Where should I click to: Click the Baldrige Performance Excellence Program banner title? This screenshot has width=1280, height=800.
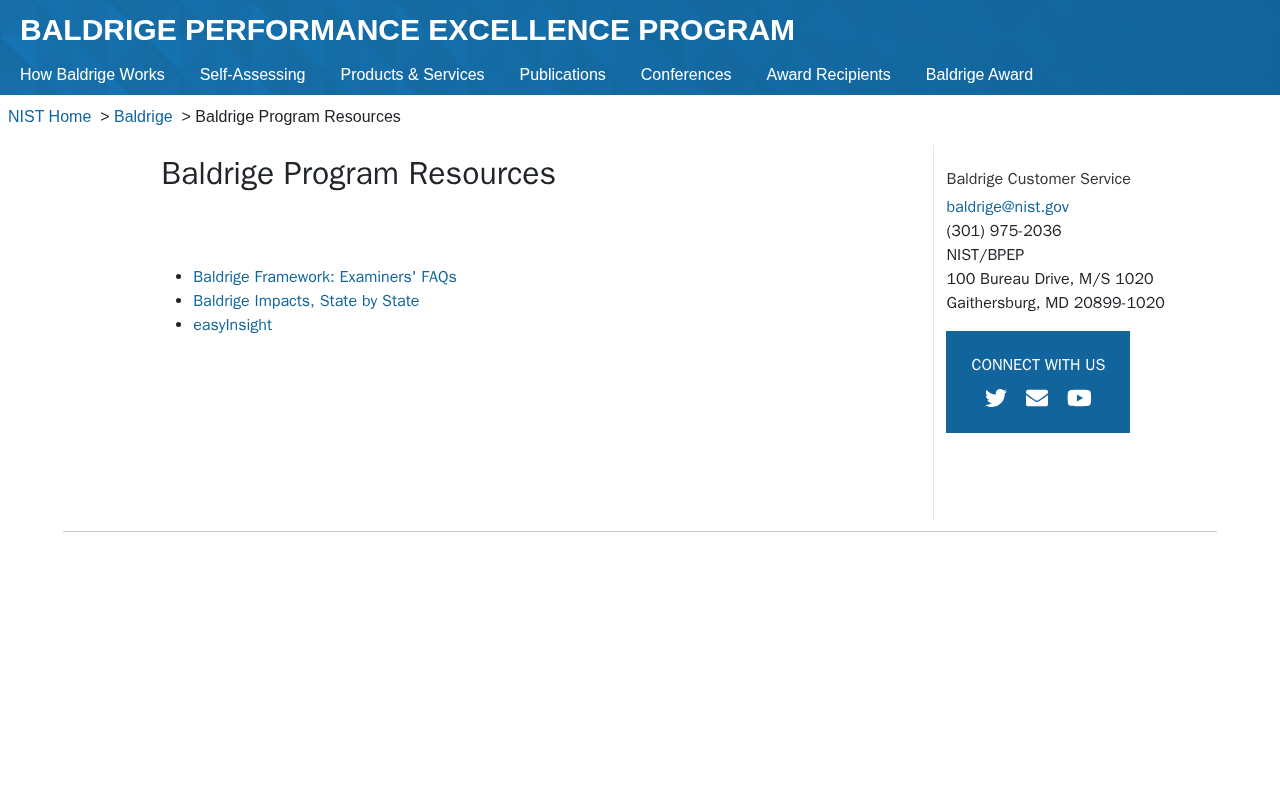point(407,30)
